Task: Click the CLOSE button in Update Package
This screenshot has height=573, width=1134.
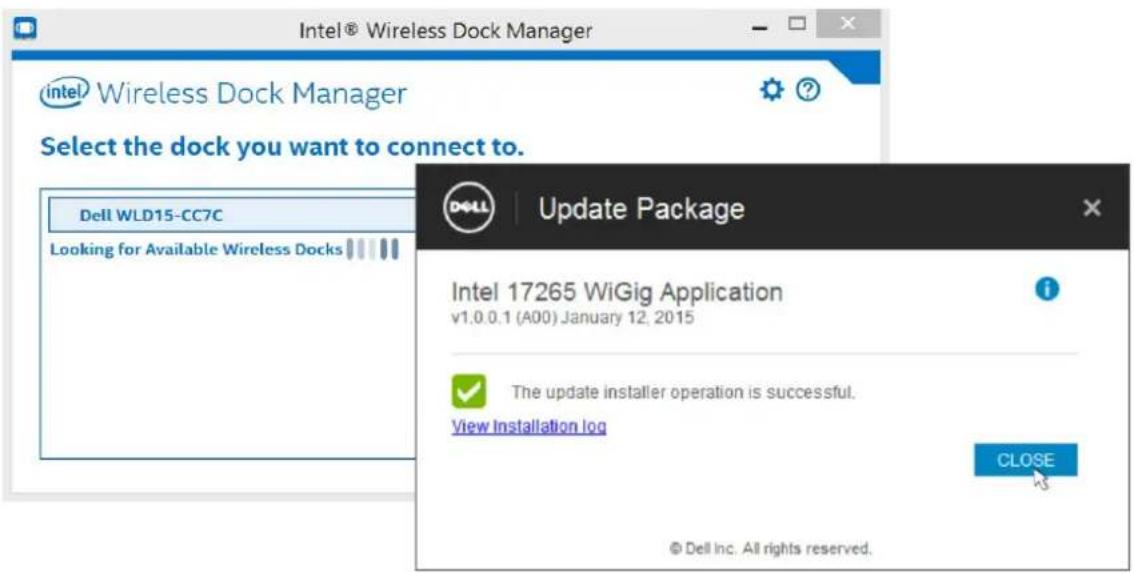Action: (x=1026, y=460)
